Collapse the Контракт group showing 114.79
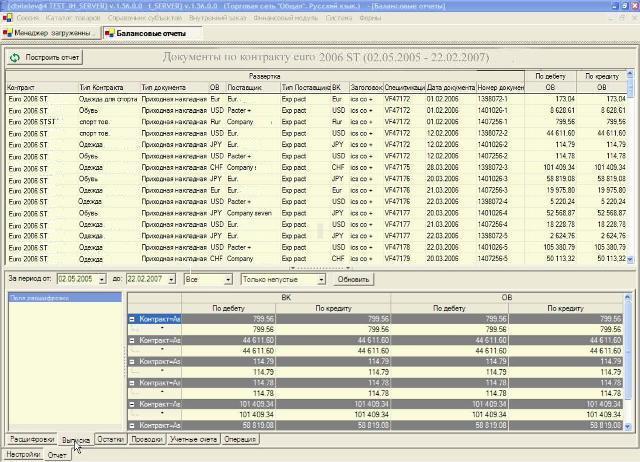Image resolution: width=640 pixels, height=462 pixels. coord(132,362)
